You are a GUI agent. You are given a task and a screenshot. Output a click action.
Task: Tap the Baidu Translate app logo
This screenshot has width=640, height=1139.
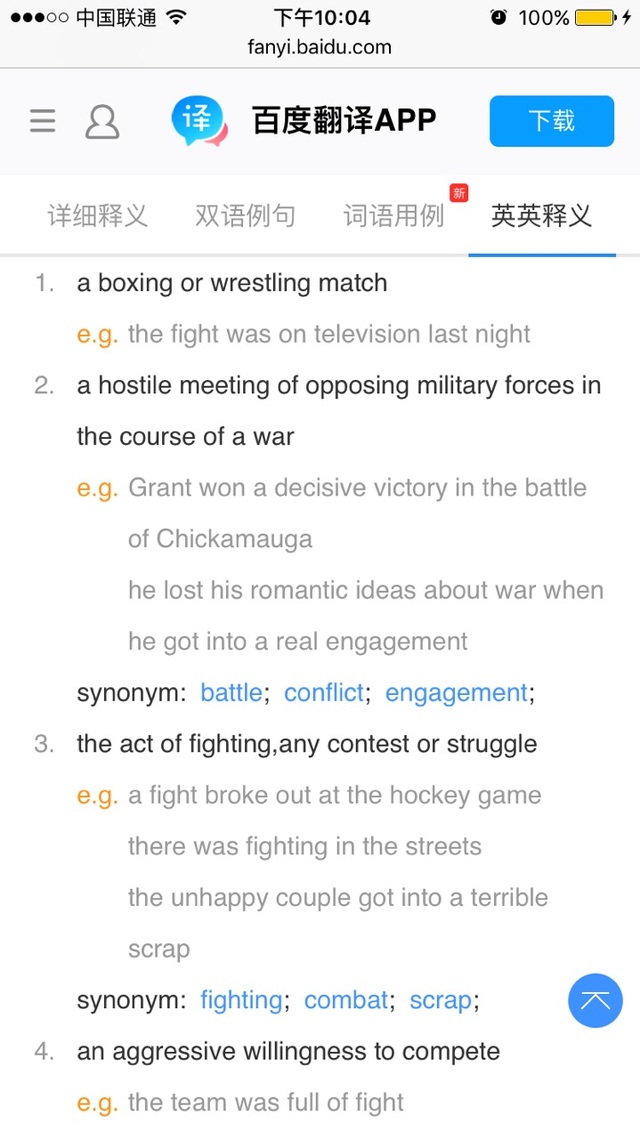[199, 122]
